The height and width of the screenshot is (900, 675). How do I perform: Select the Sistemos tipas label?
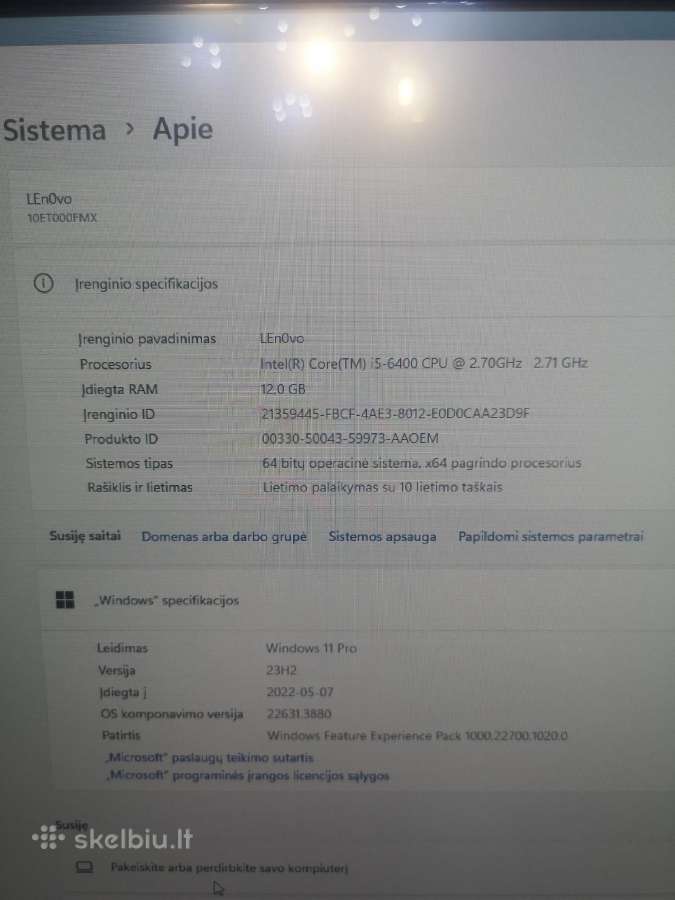[129, 463]
